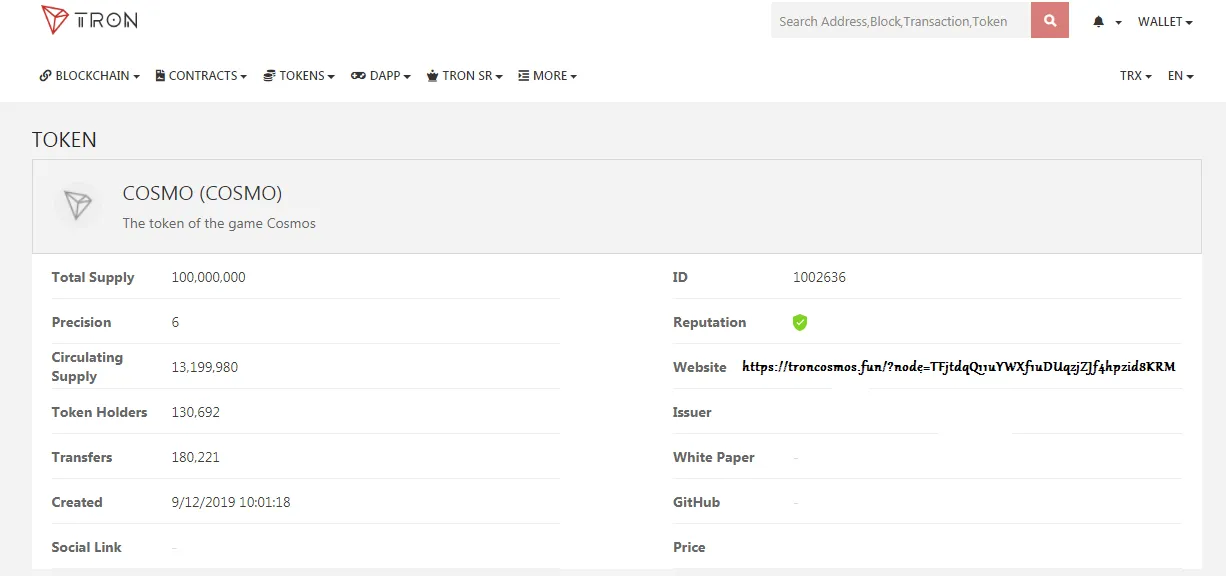Image resolution: width=1226 pixels, height=576 pixels.
Task: Click the Blockchain chain-link icon
Action: point(45,76)
